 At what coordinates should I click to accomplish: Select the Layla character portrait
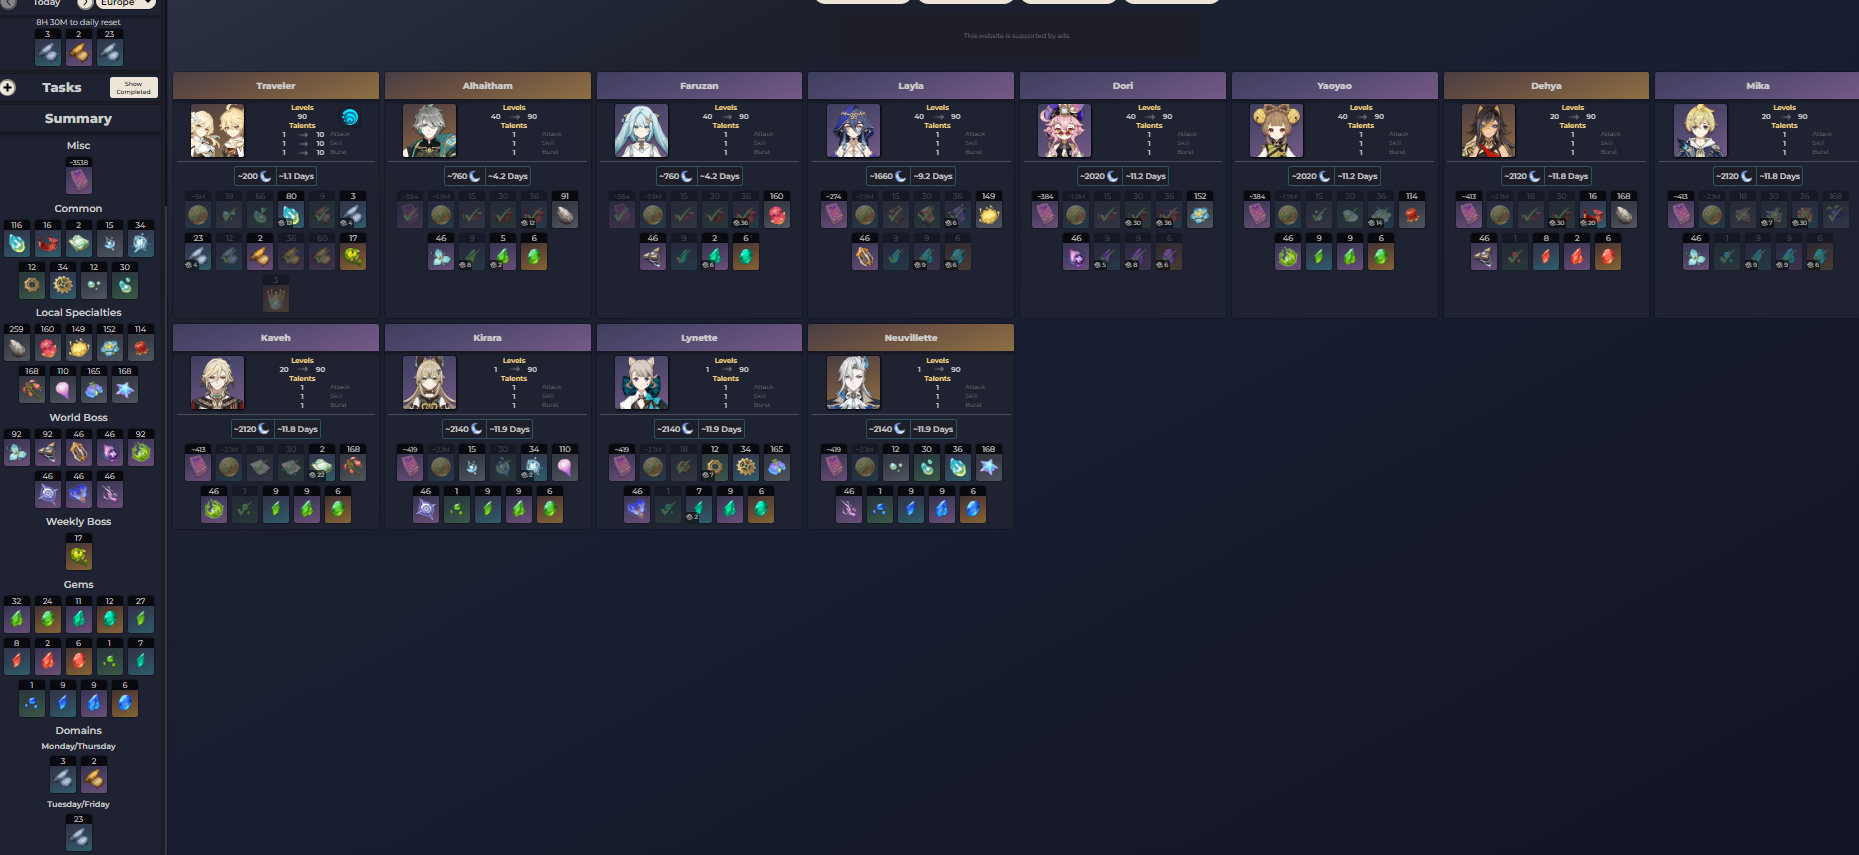pos(853,131)
